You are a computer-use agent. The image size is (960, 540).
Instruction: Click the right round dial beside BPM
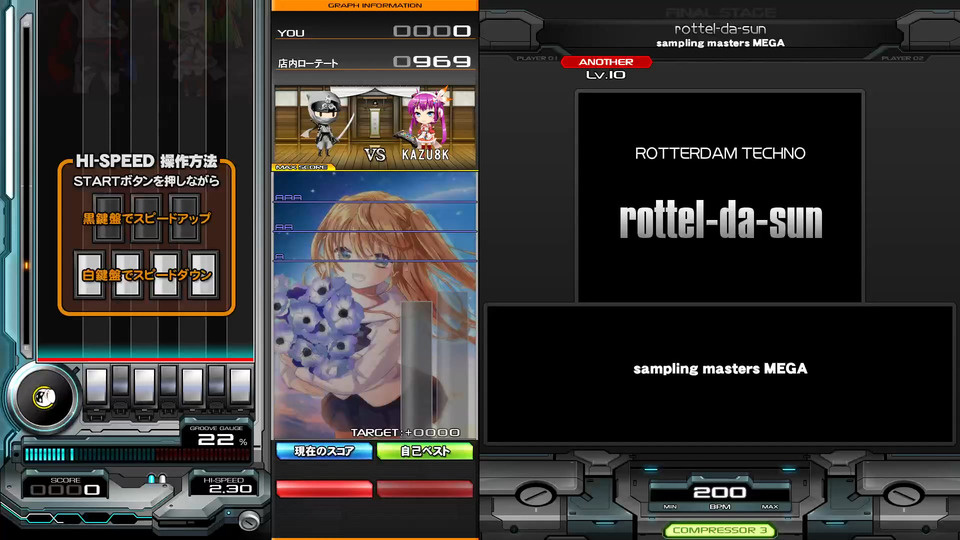click(904, 495)
